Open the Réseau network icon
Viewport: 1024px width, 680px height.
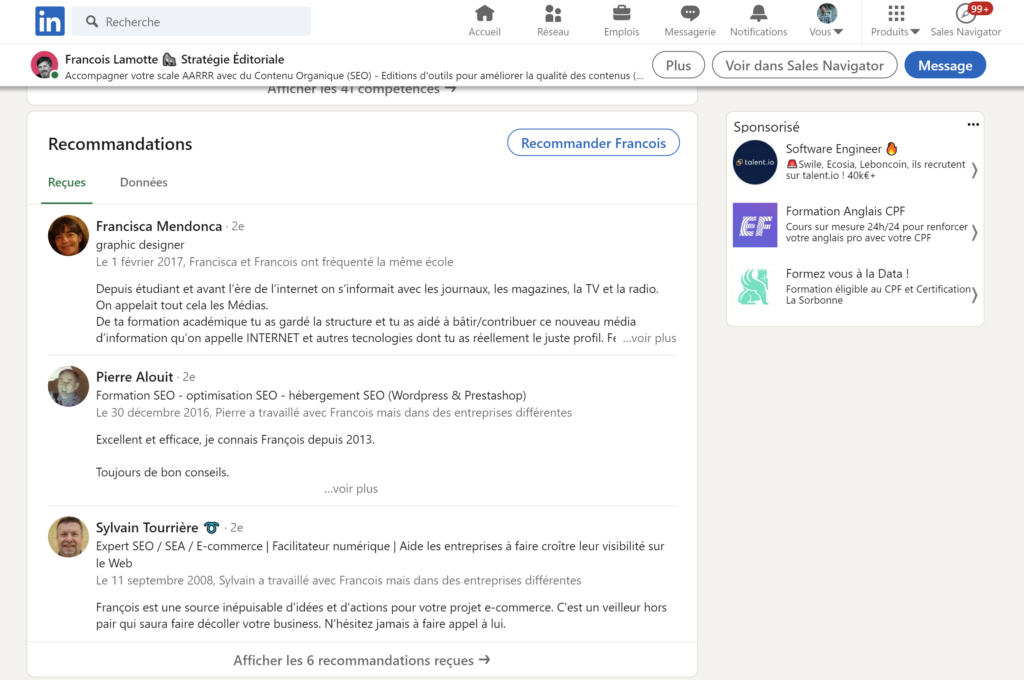coord(552,14)
